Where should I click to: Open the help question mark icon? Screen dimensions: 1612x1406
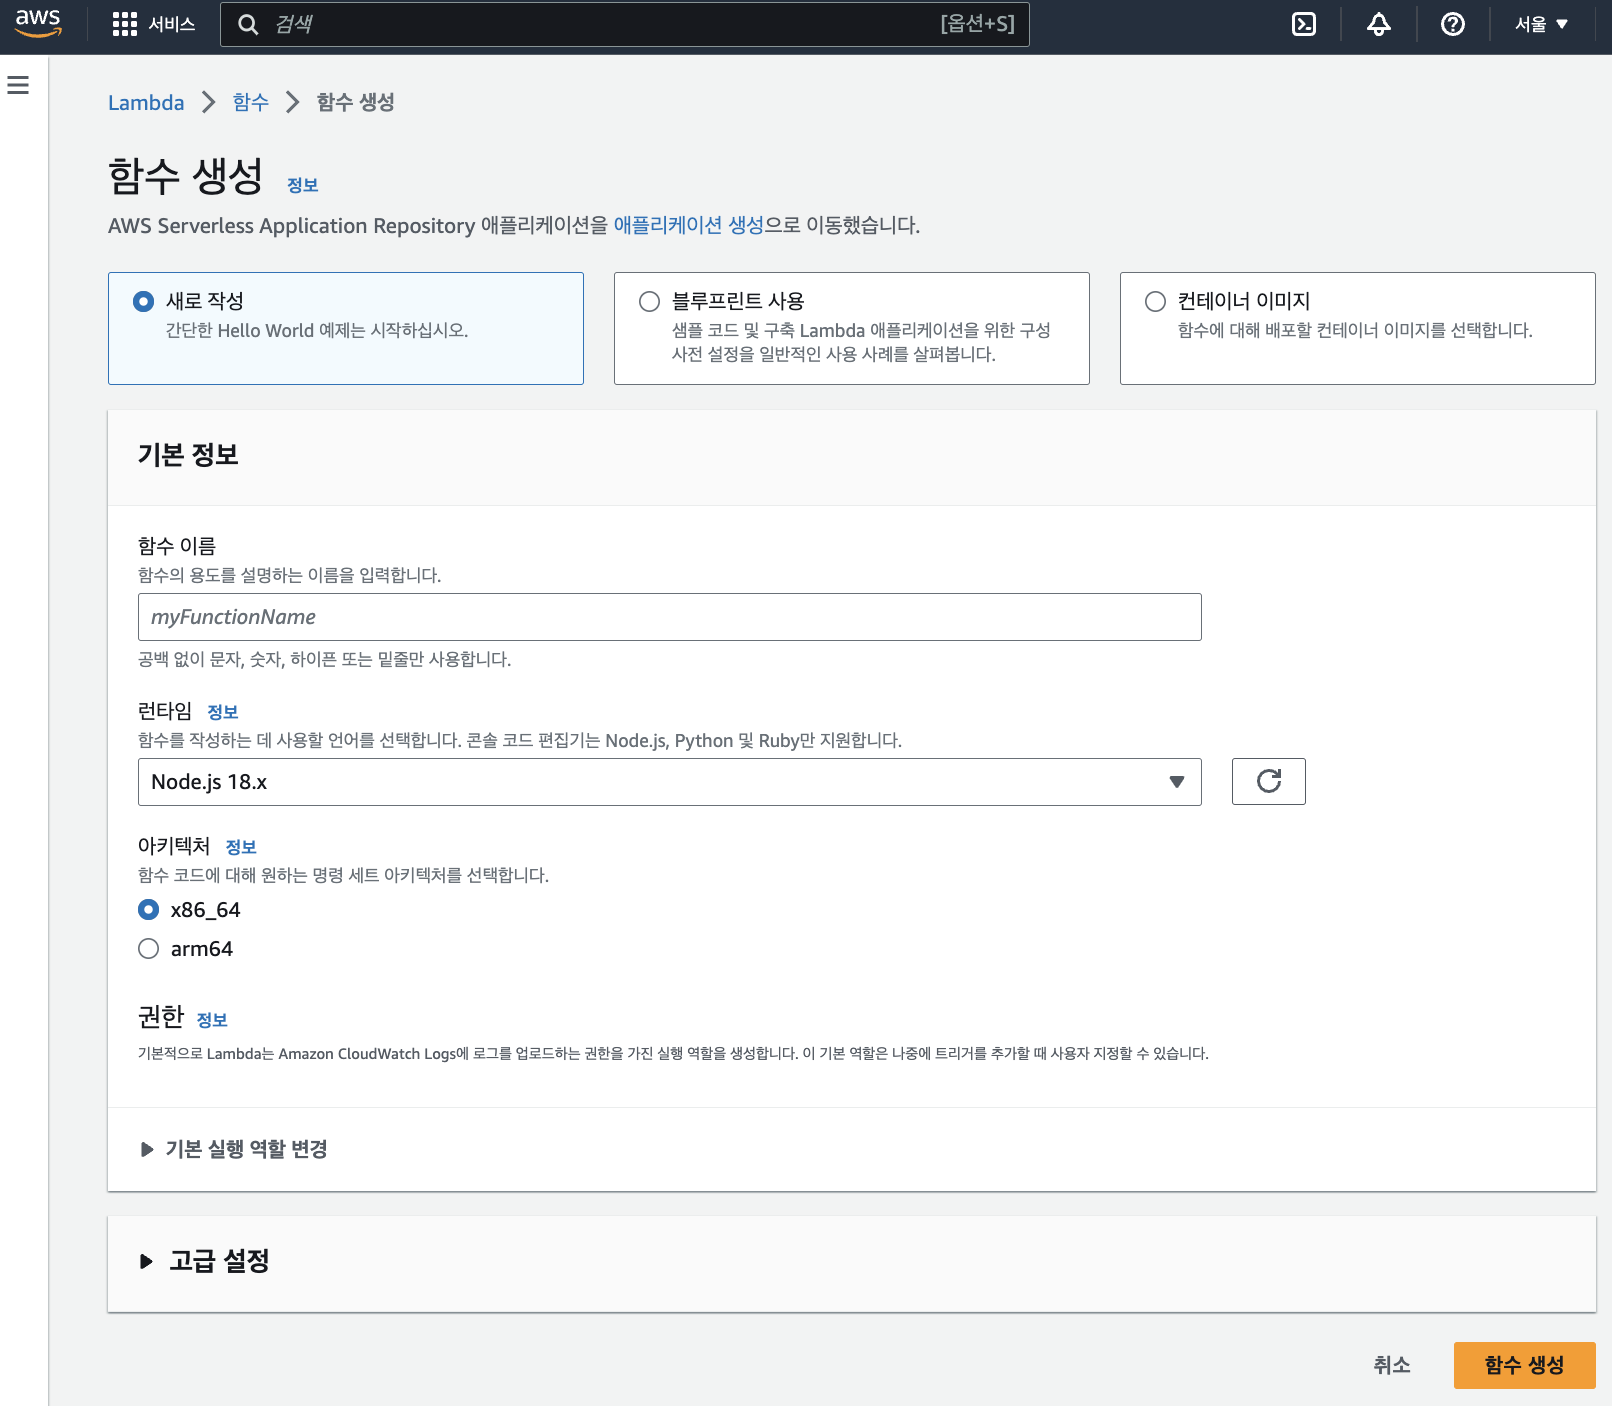pyautogui.click(x=1453, y=24)
